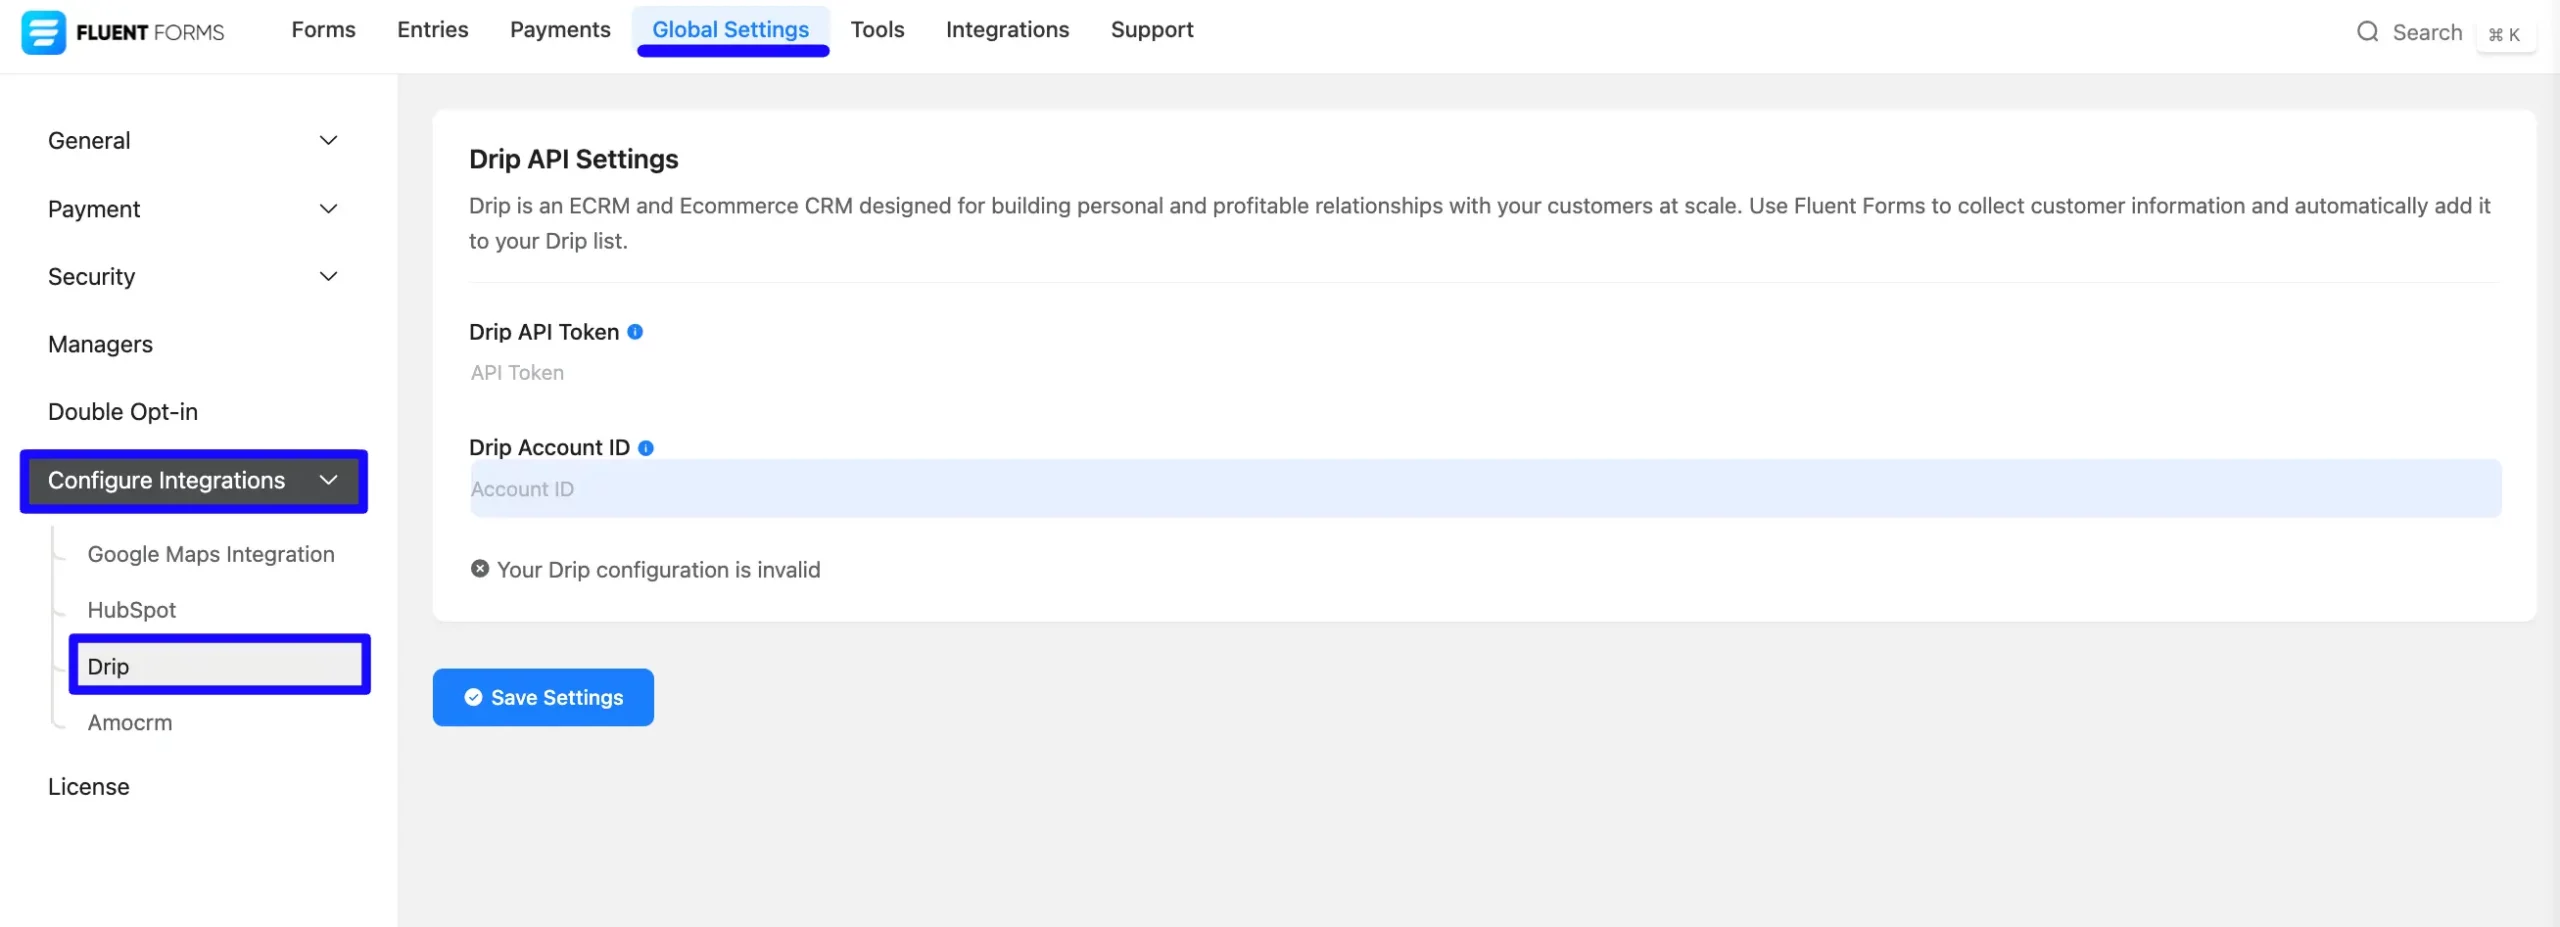Viewport: 2560px width, 927px height.
Task: Click the Save Settings button
Action: [x=543, y=697]
